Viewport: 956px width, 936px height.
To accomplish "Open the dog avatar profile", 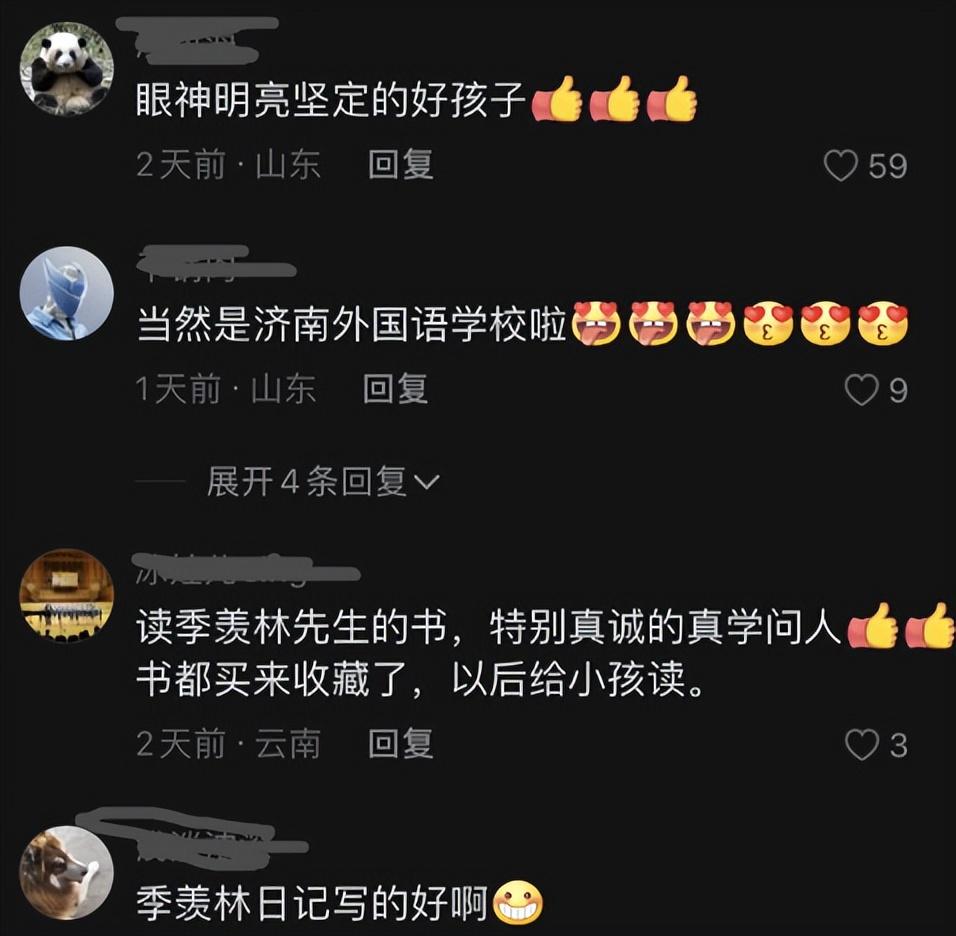I will click(66, 873).
